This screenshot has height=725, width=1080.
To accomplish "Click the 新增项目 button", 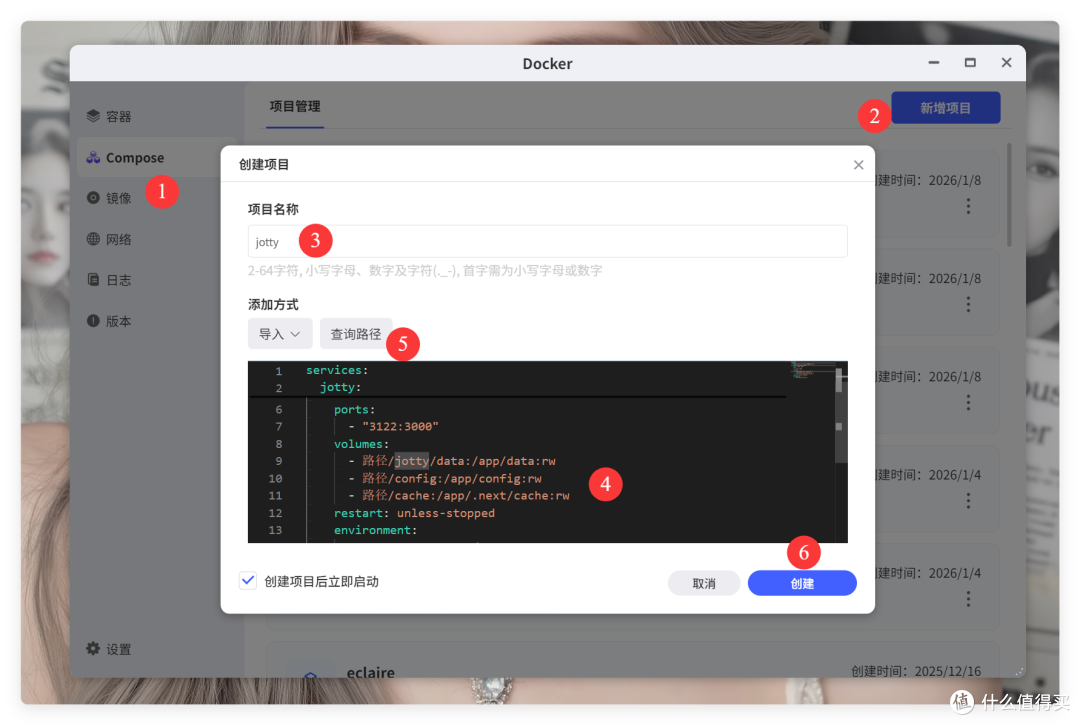I will coord(946,108).
